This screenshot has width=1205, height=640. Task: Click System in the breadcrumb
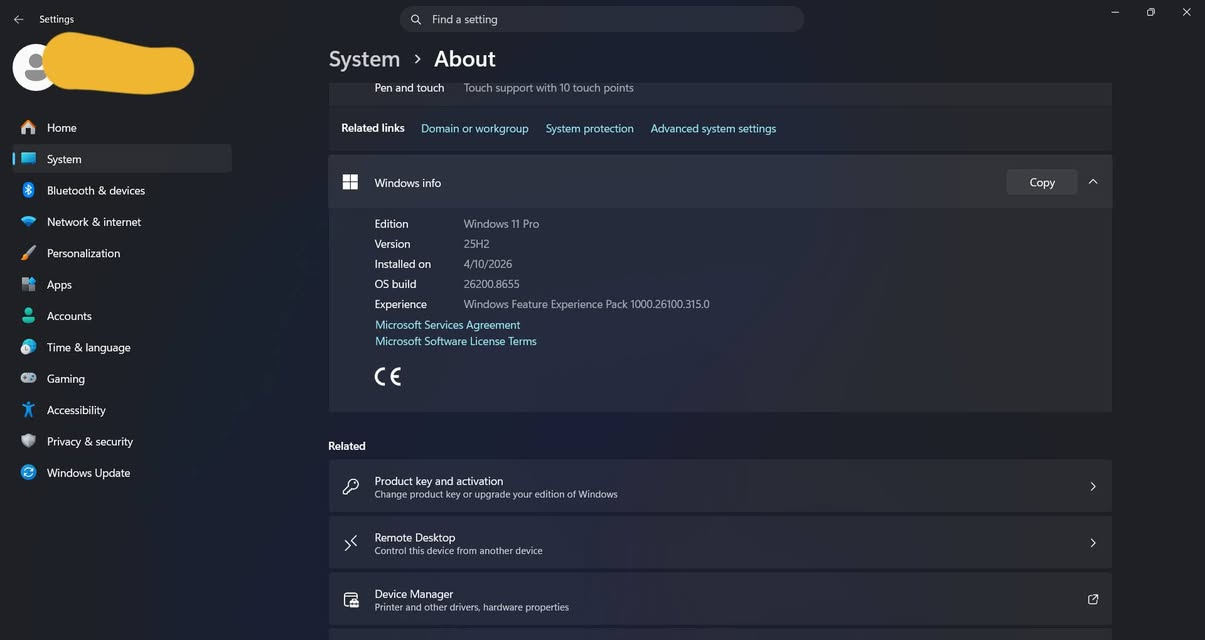pos(364,59)
